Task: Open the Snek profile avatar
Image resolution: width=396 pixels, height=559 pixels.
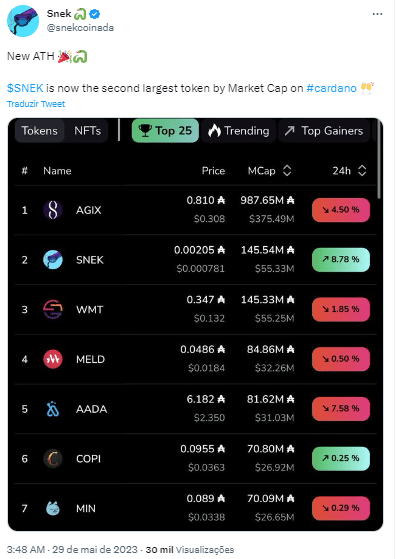Action: click(x=23, y=21)
